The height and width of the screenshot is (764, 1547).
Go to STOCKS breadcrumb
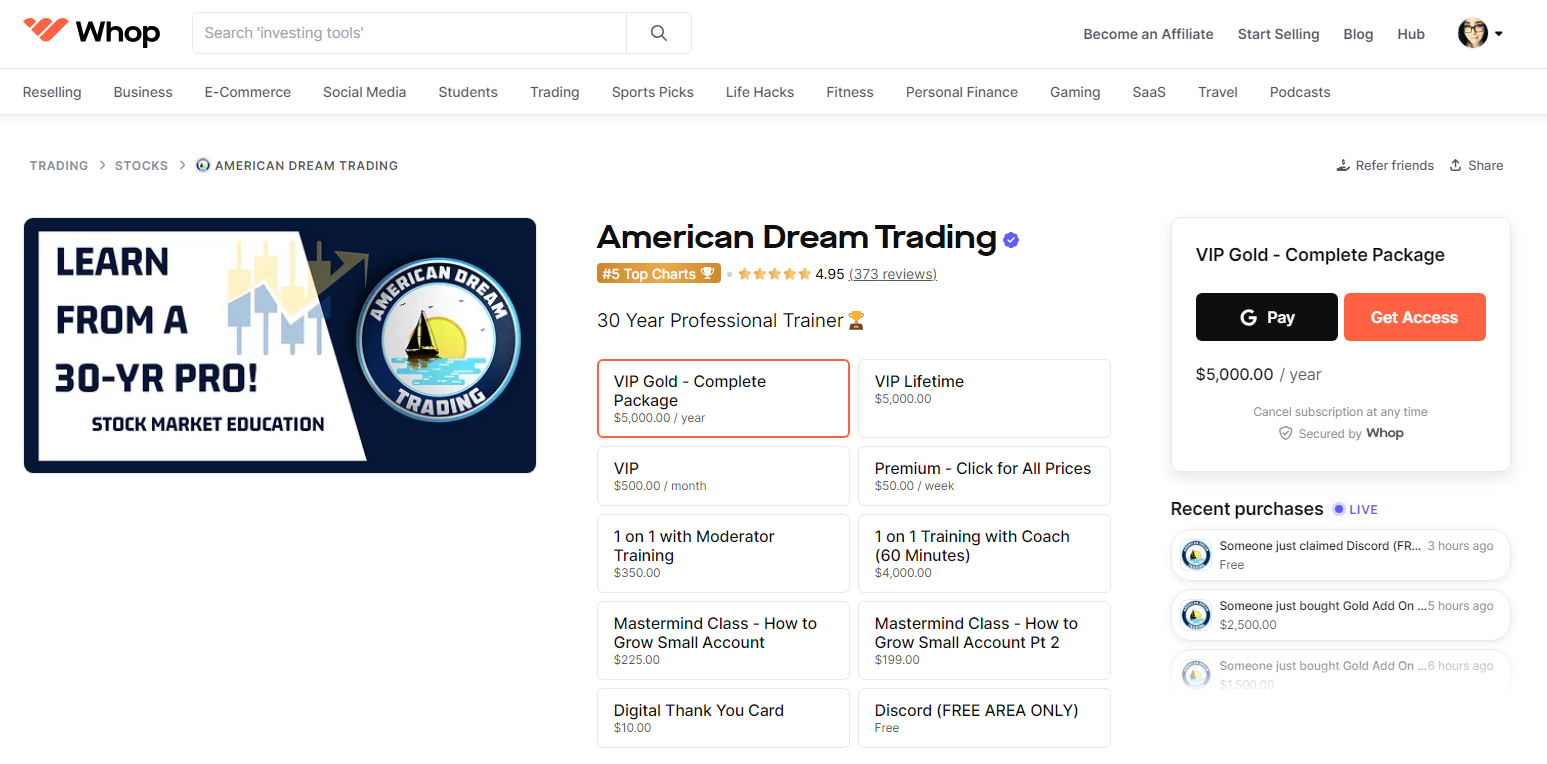point(141,166)
